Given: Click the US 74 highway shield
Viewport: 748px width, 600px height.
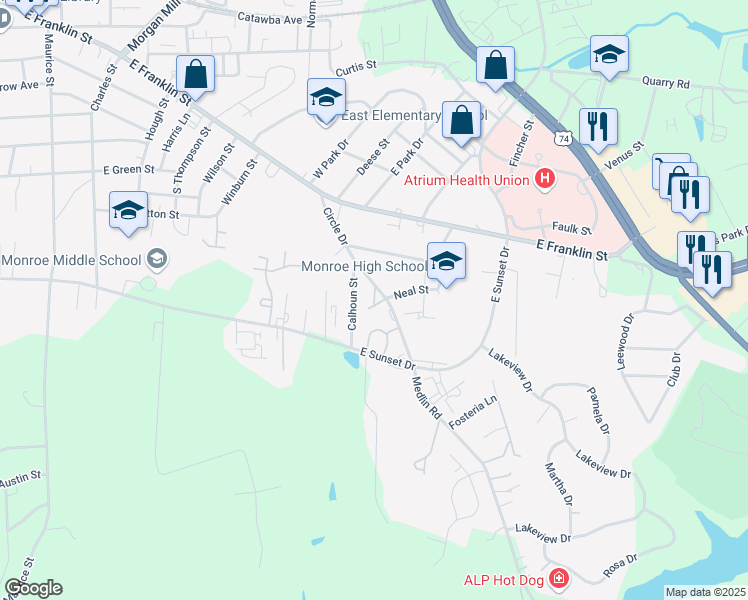Looking at the screenshot, I should [563, 139].
